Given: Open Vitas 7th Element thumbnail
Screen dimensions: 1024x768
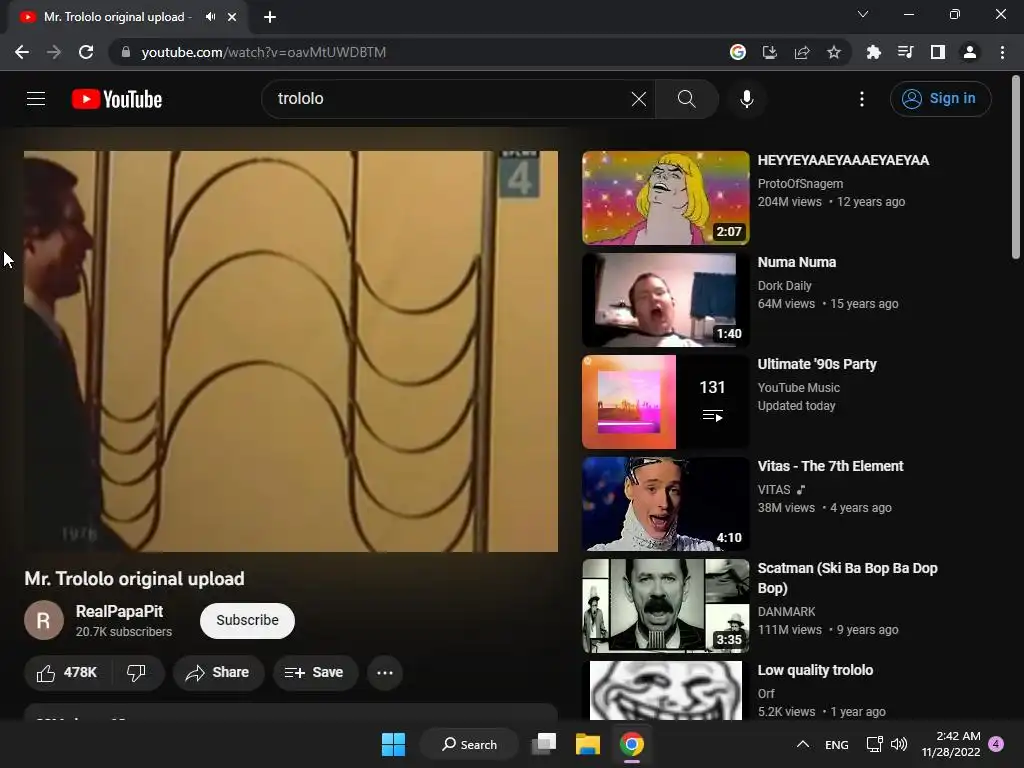Looking at the screenshot, I should (x=665, y=504).
